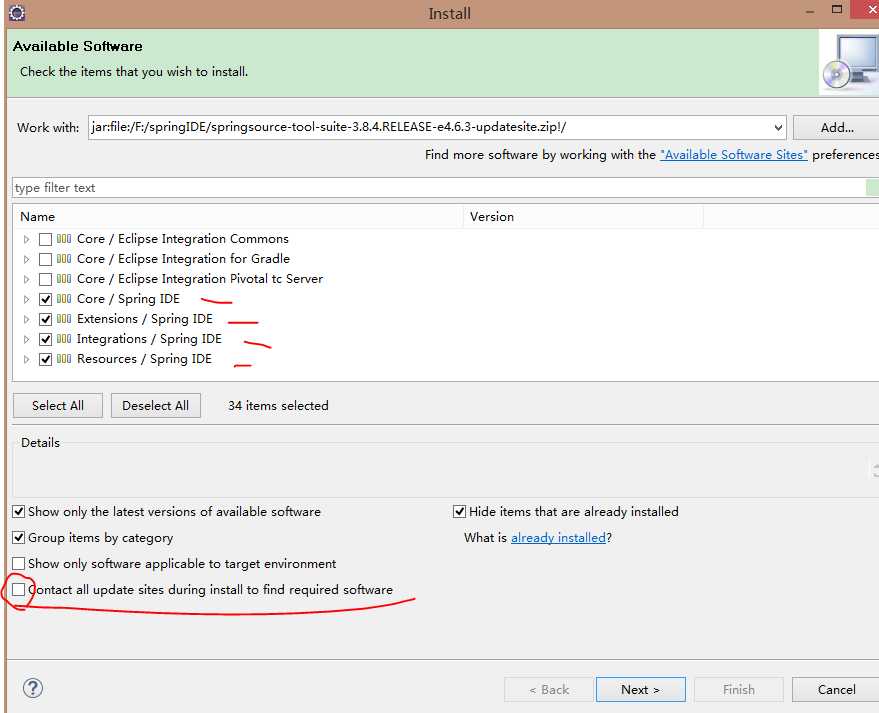The image size is (879, 713).
Task: Minimize the Install window
Action: [x=809, y=12]
